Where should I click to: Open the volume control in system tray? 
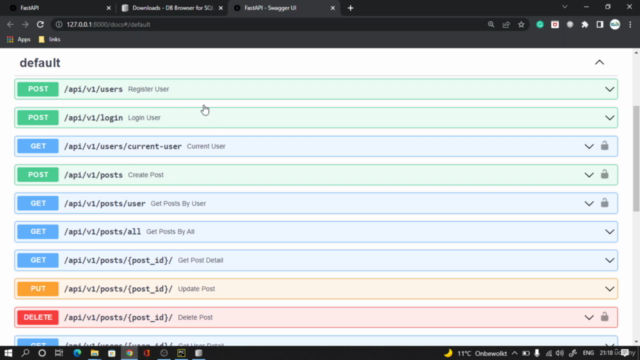pos(560,353)
